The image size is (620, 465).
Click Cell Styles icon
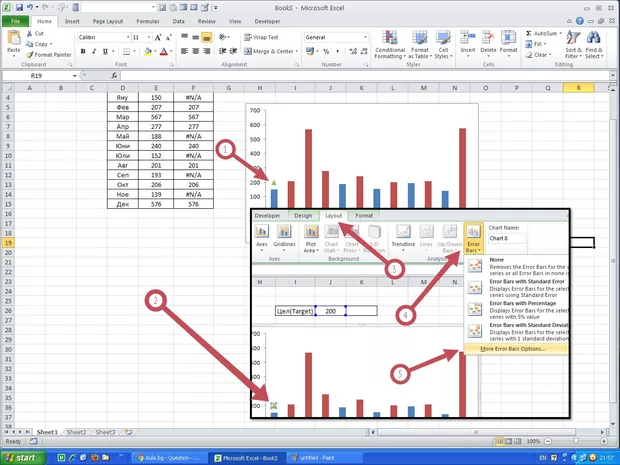pos(443,38)
